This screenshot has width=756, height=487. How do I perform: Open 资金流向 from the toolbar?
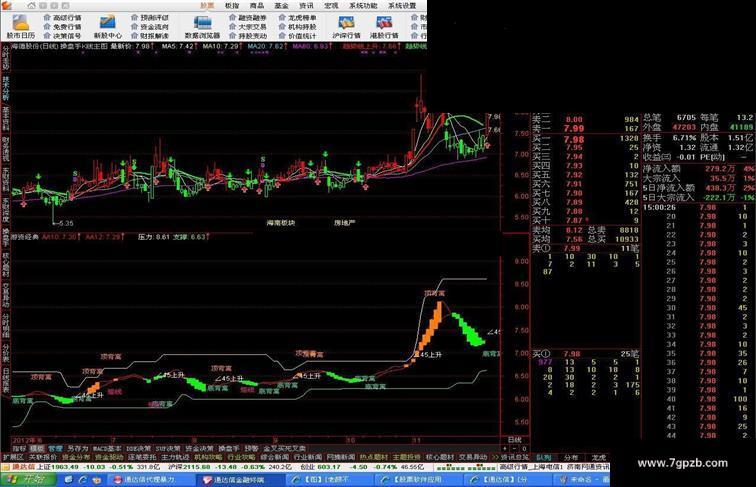pos(150,27)
